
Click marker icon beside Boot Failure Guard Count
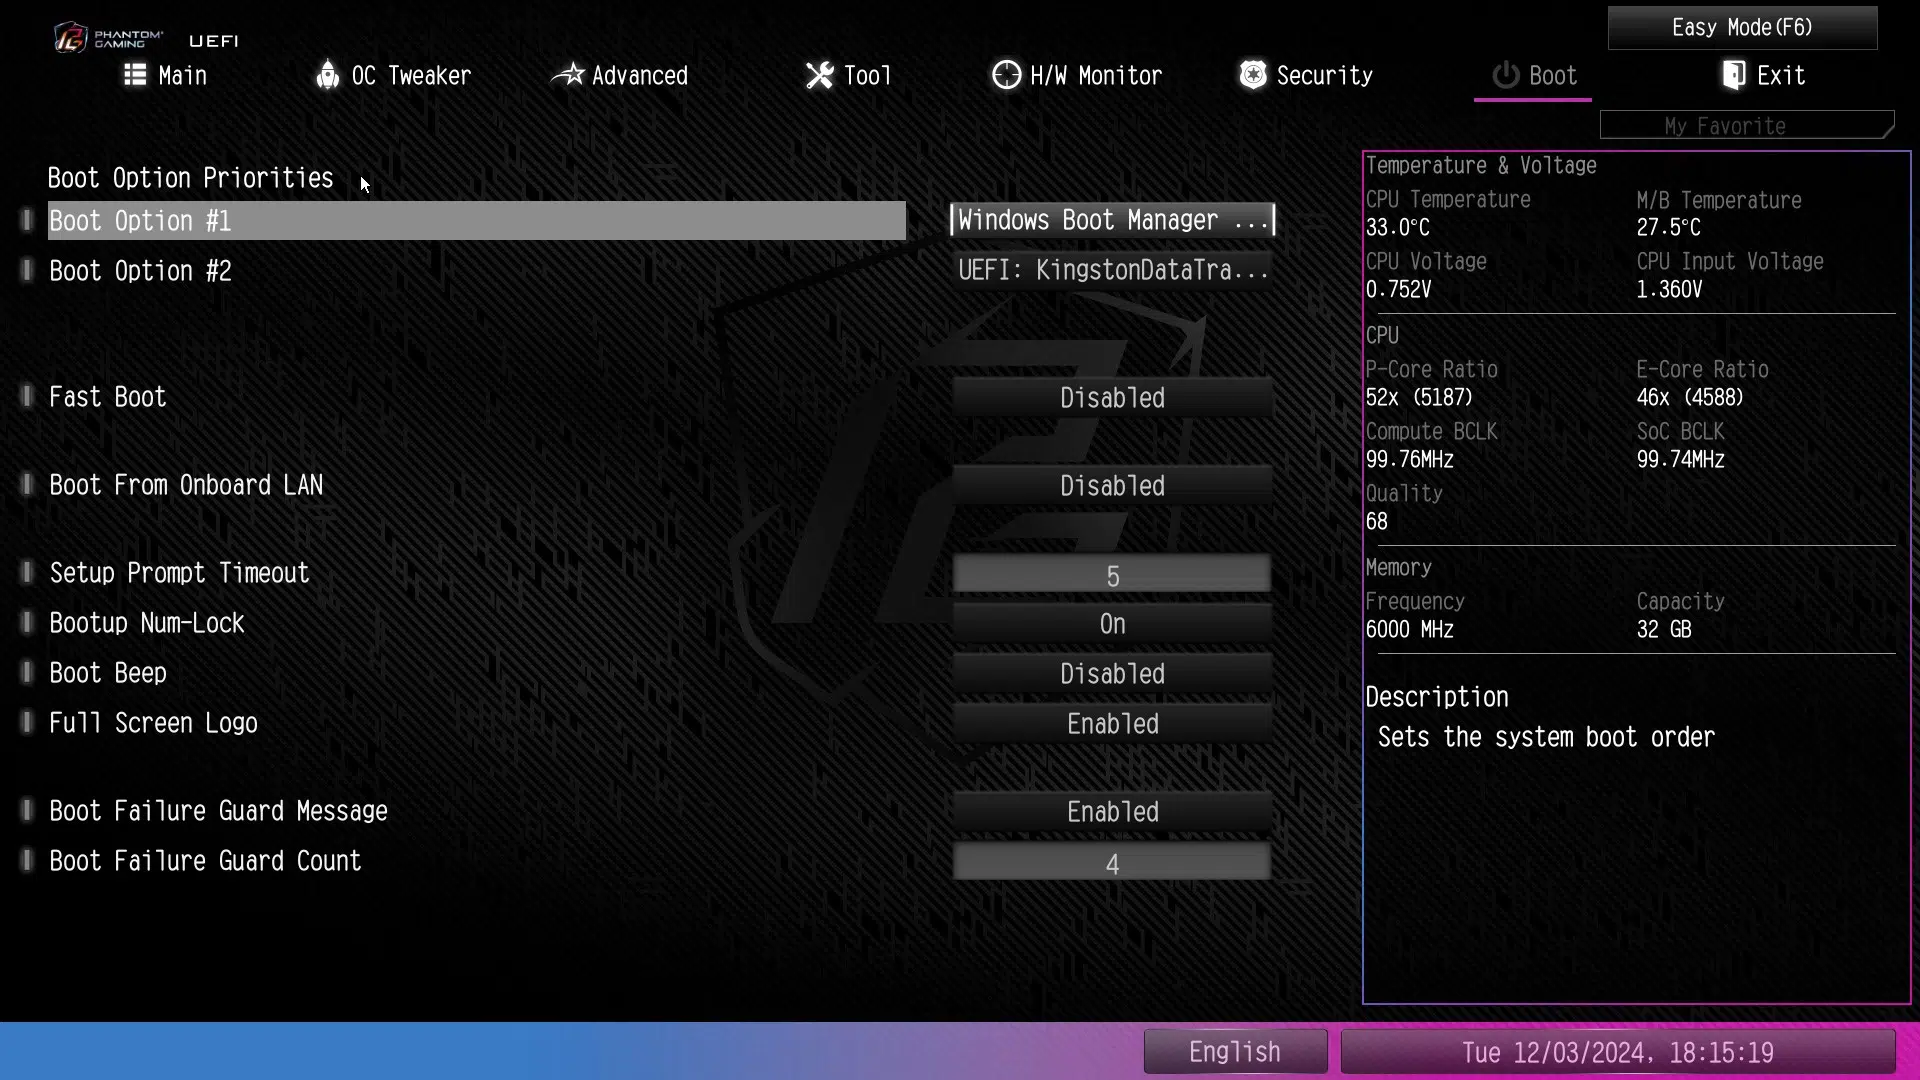[27, 860]
